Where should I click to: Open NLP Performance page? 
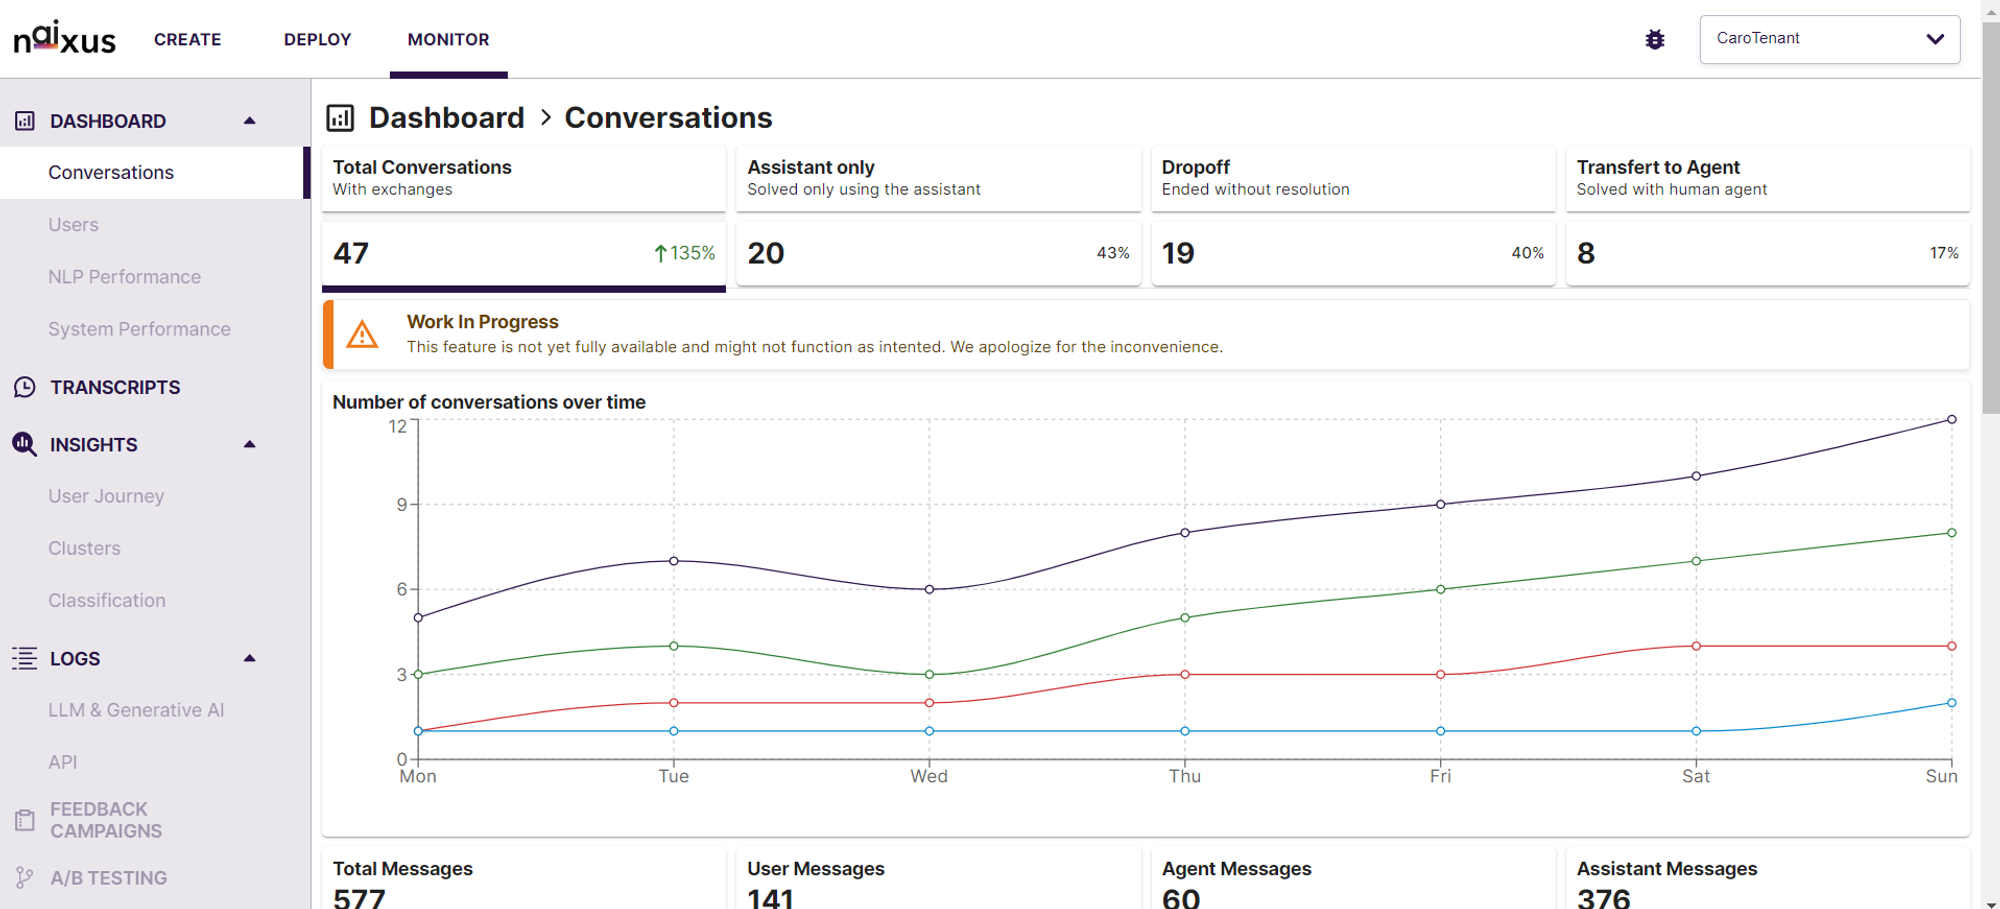125,277
